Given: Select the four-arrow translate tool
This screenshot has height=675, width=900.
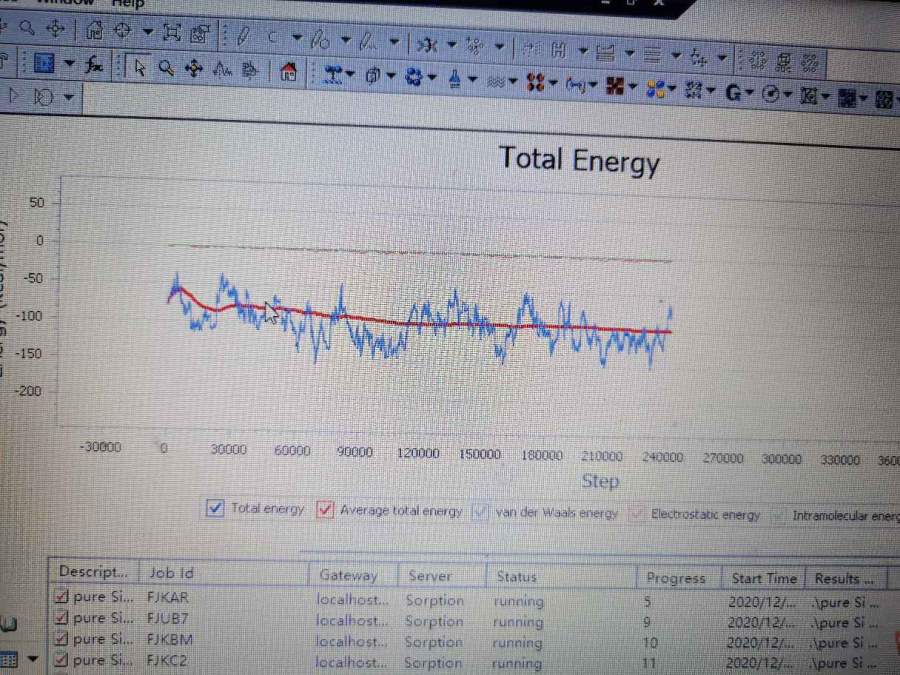Looking at the screenshot, I should (193, 68).
